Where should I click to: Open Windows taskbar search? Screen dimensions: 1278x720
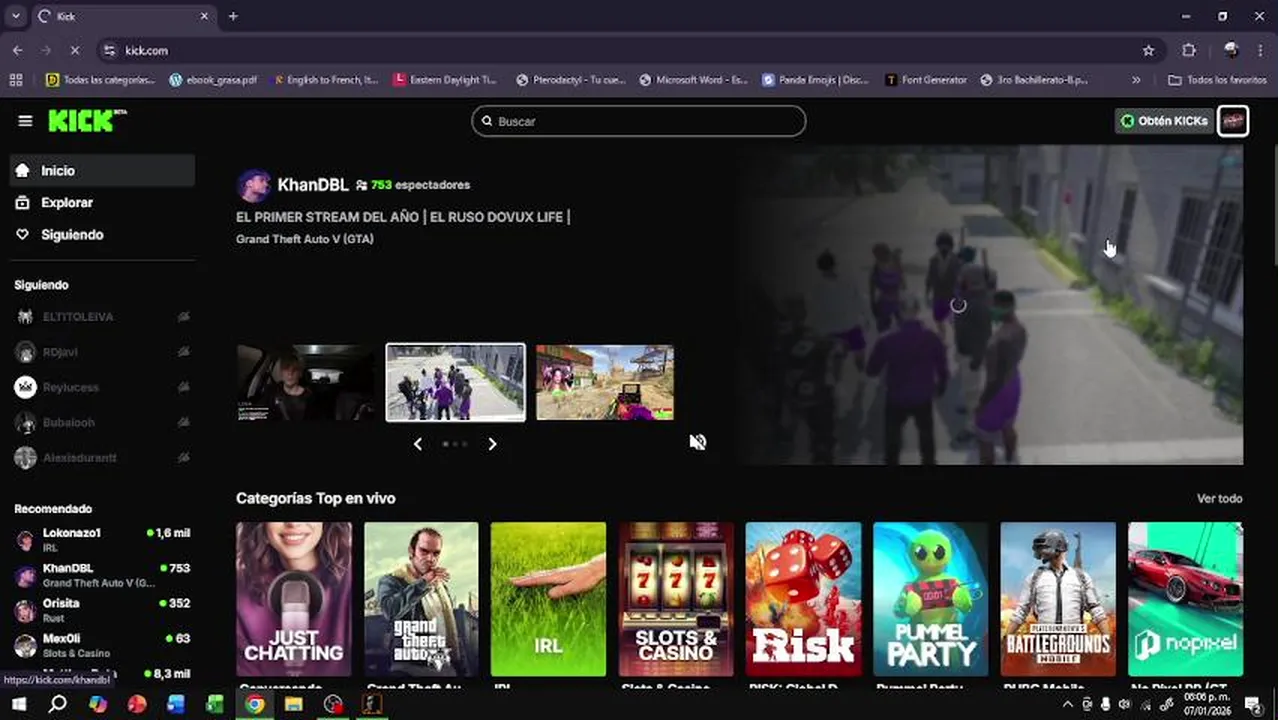click(58, 704)
